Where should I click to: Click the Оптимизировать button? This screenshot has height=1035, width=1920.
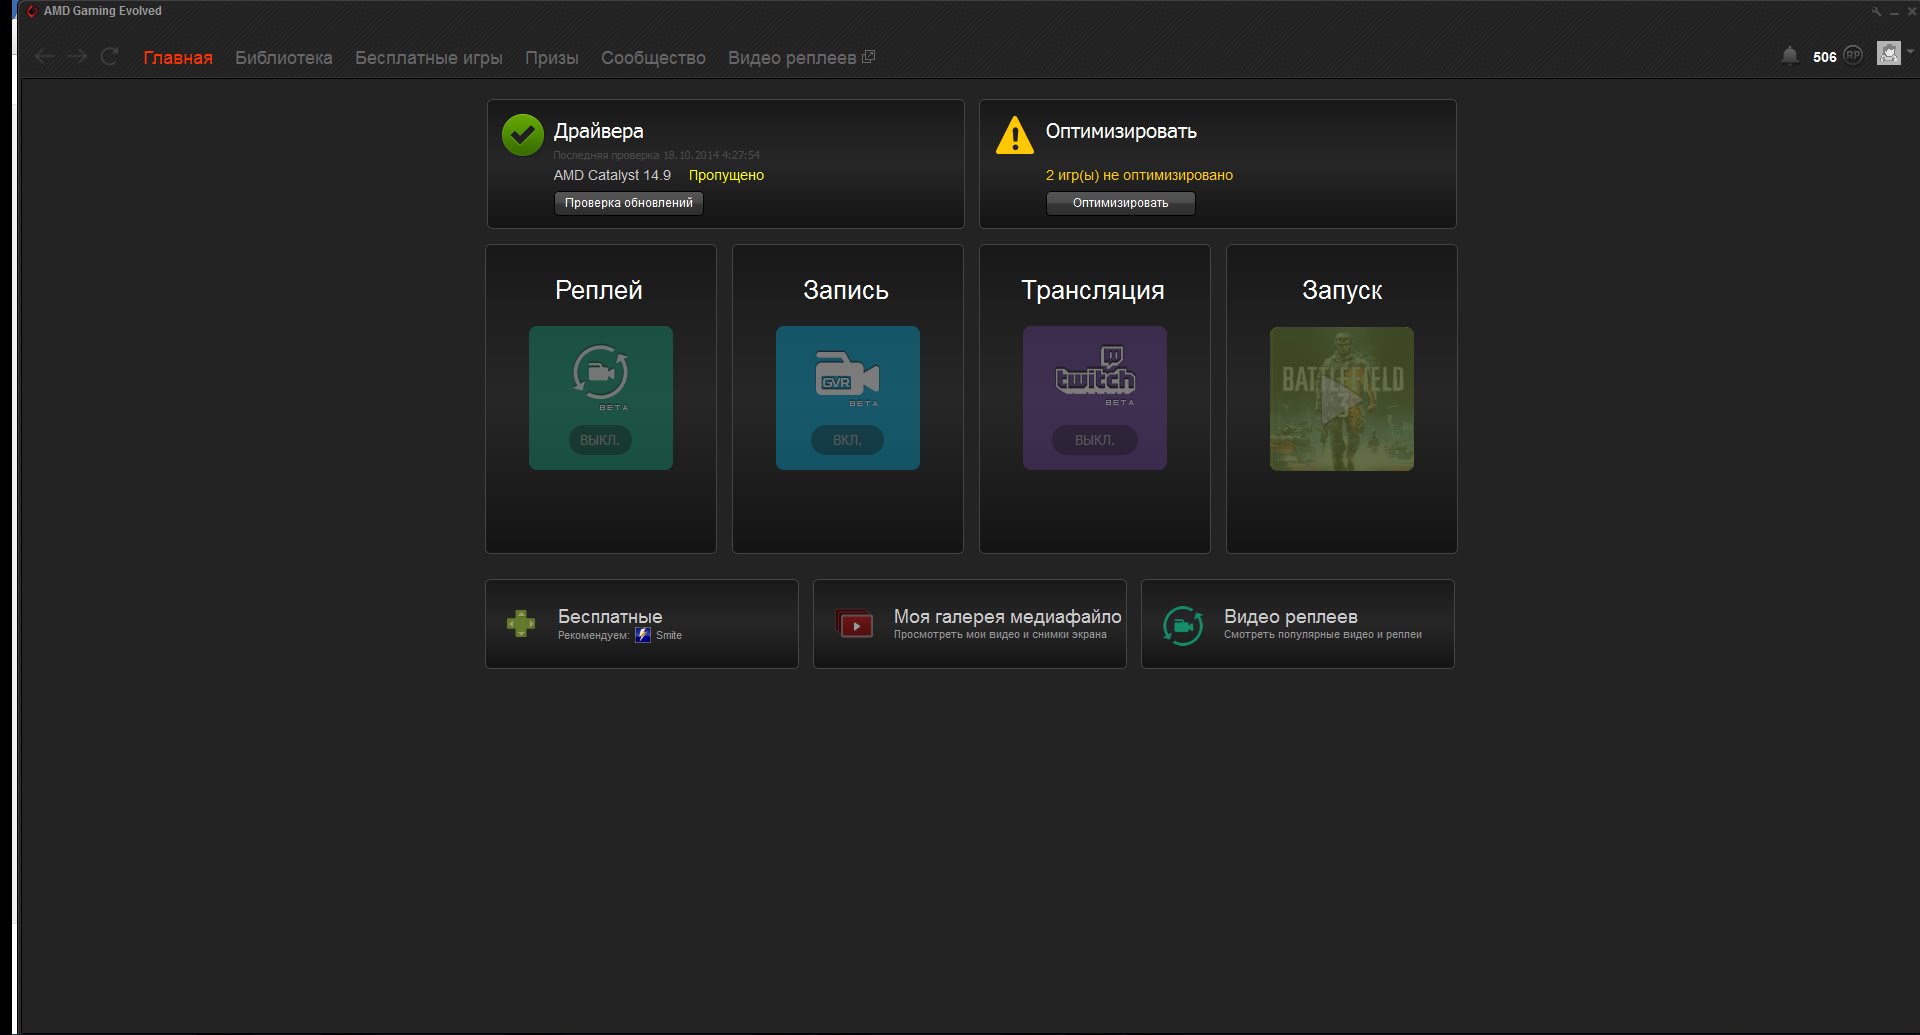point(1121,203)
